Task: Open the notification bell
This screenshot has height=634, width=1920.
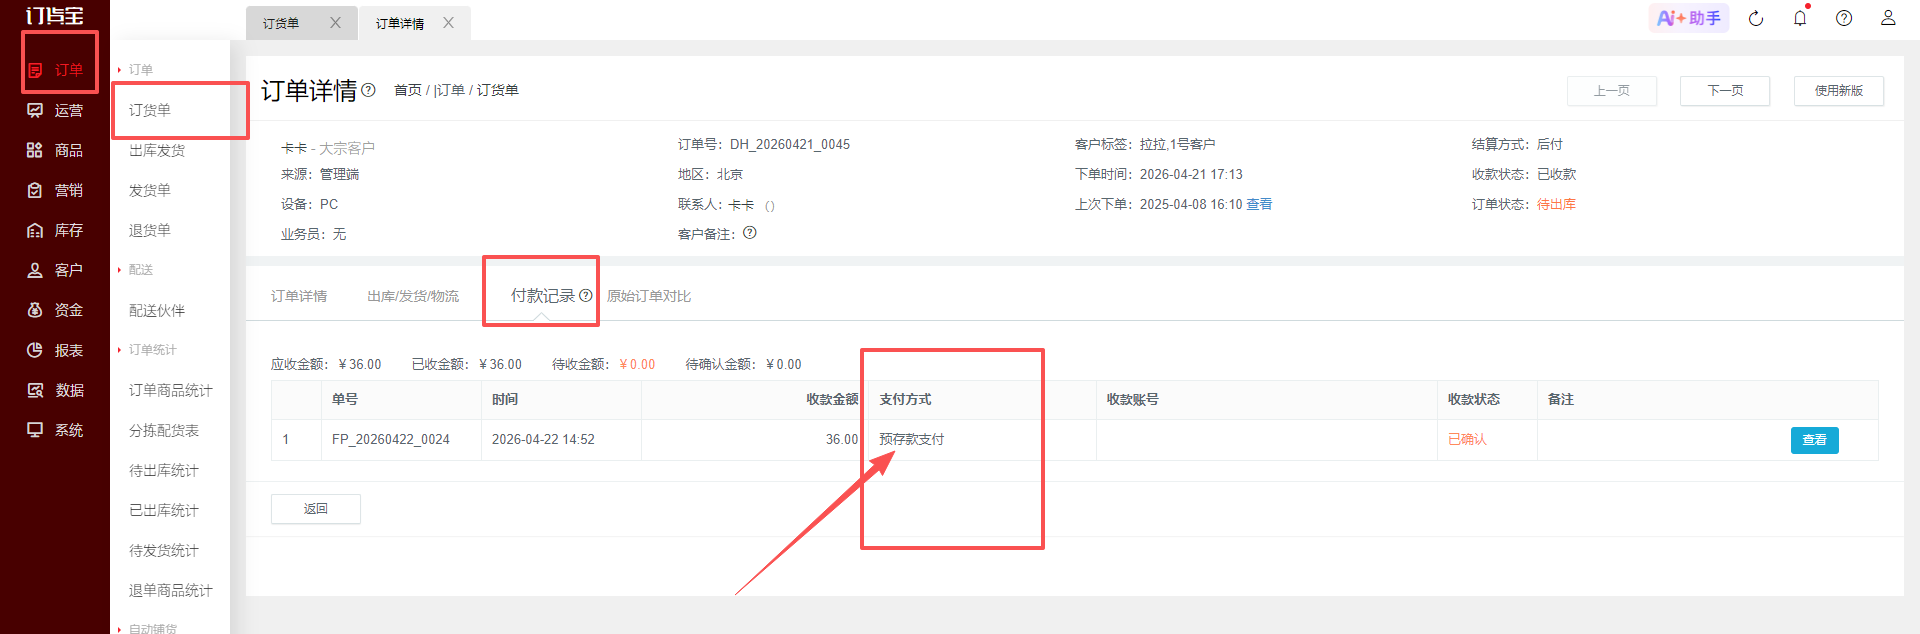Action: coord(1800,18)
